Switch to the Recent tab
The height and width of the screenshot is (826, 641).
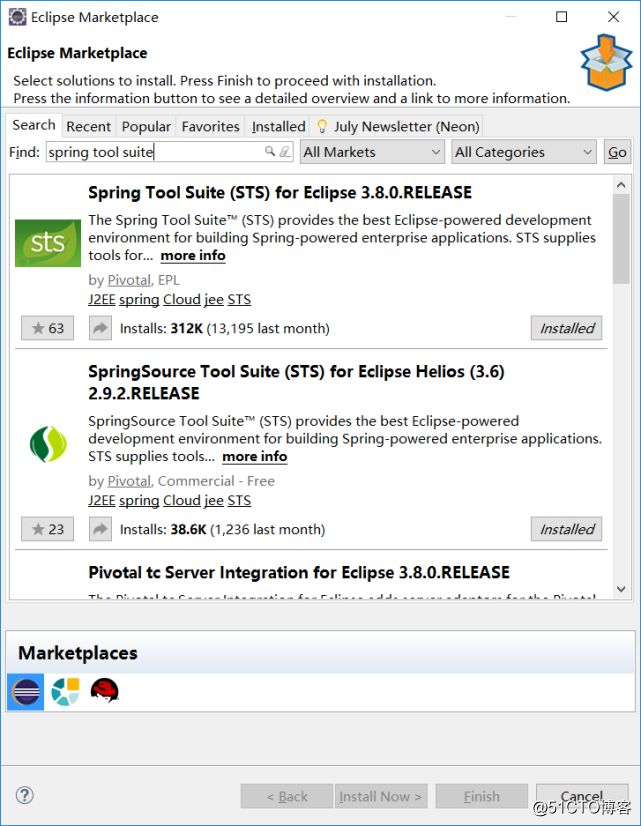point(88,126)
